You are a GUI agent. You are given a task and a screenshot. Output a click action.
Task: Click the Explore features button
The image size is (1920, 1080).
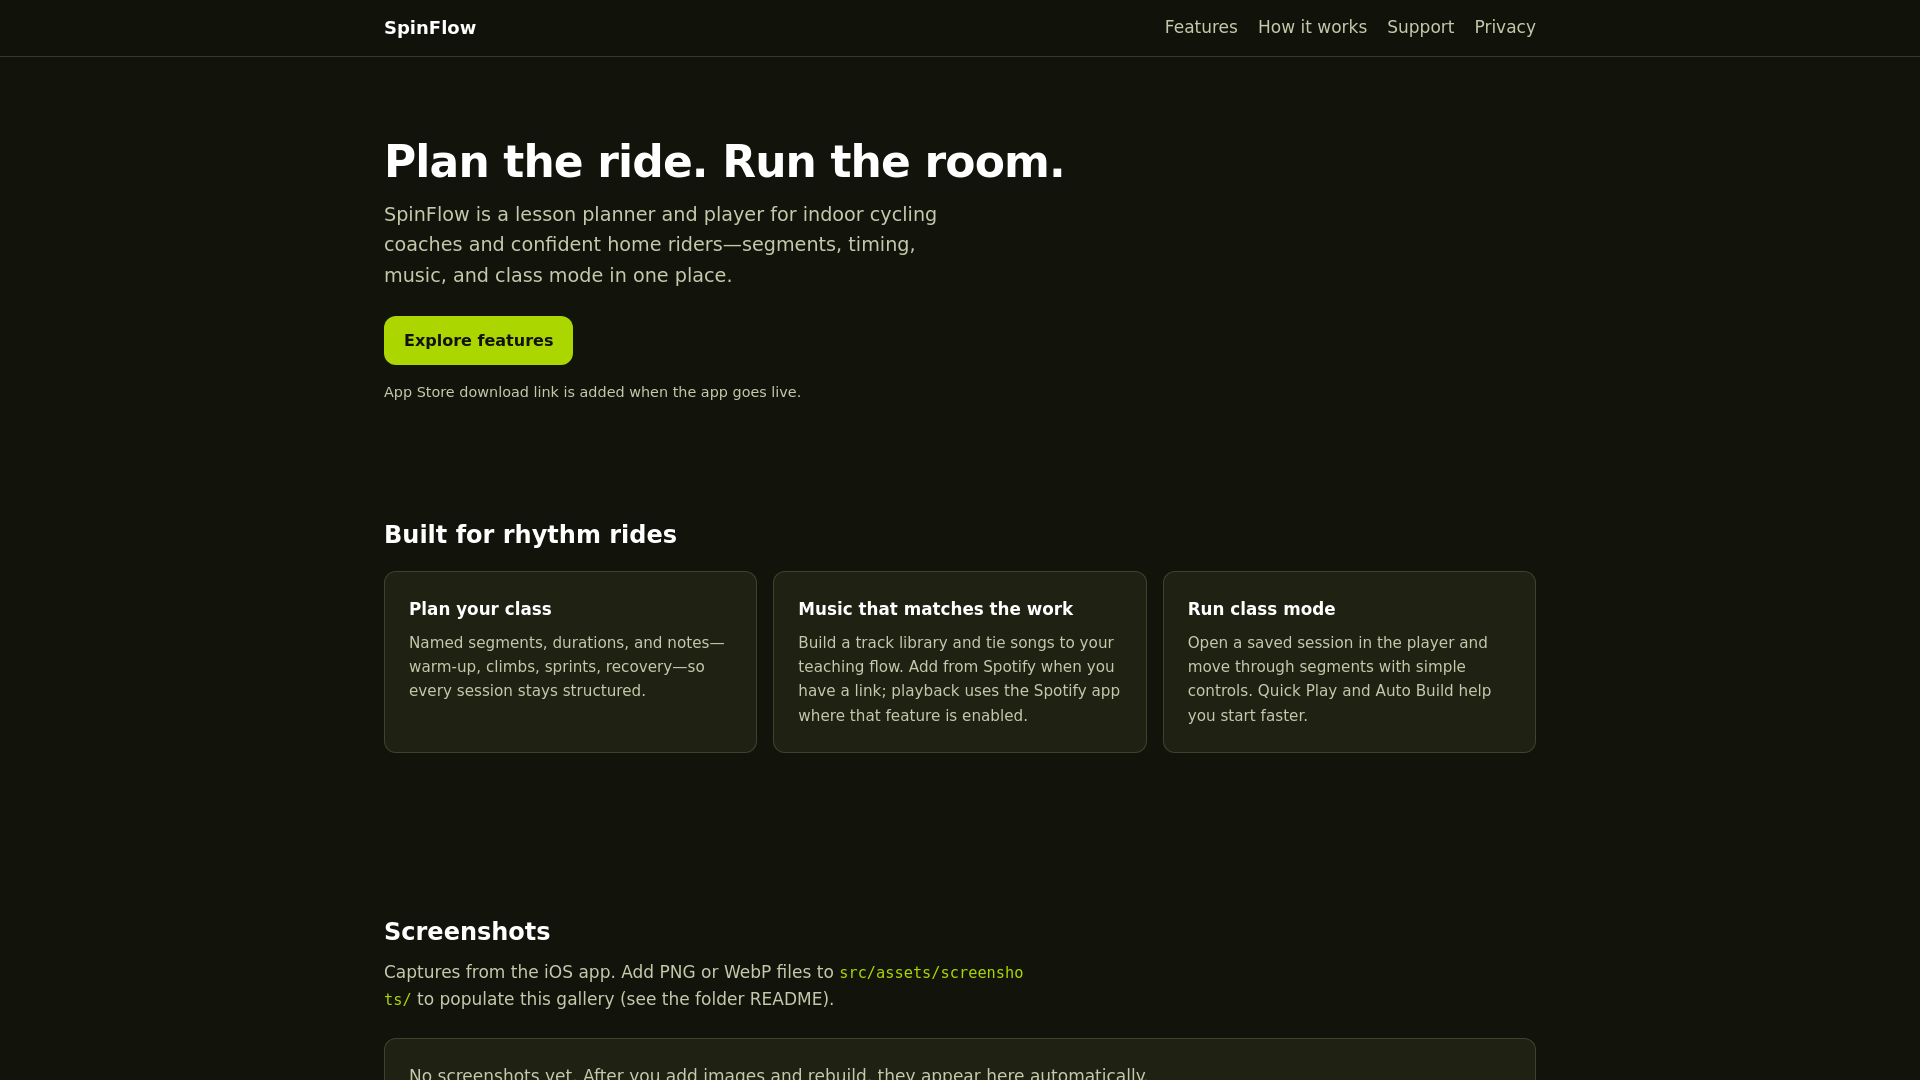pos(478,341)
